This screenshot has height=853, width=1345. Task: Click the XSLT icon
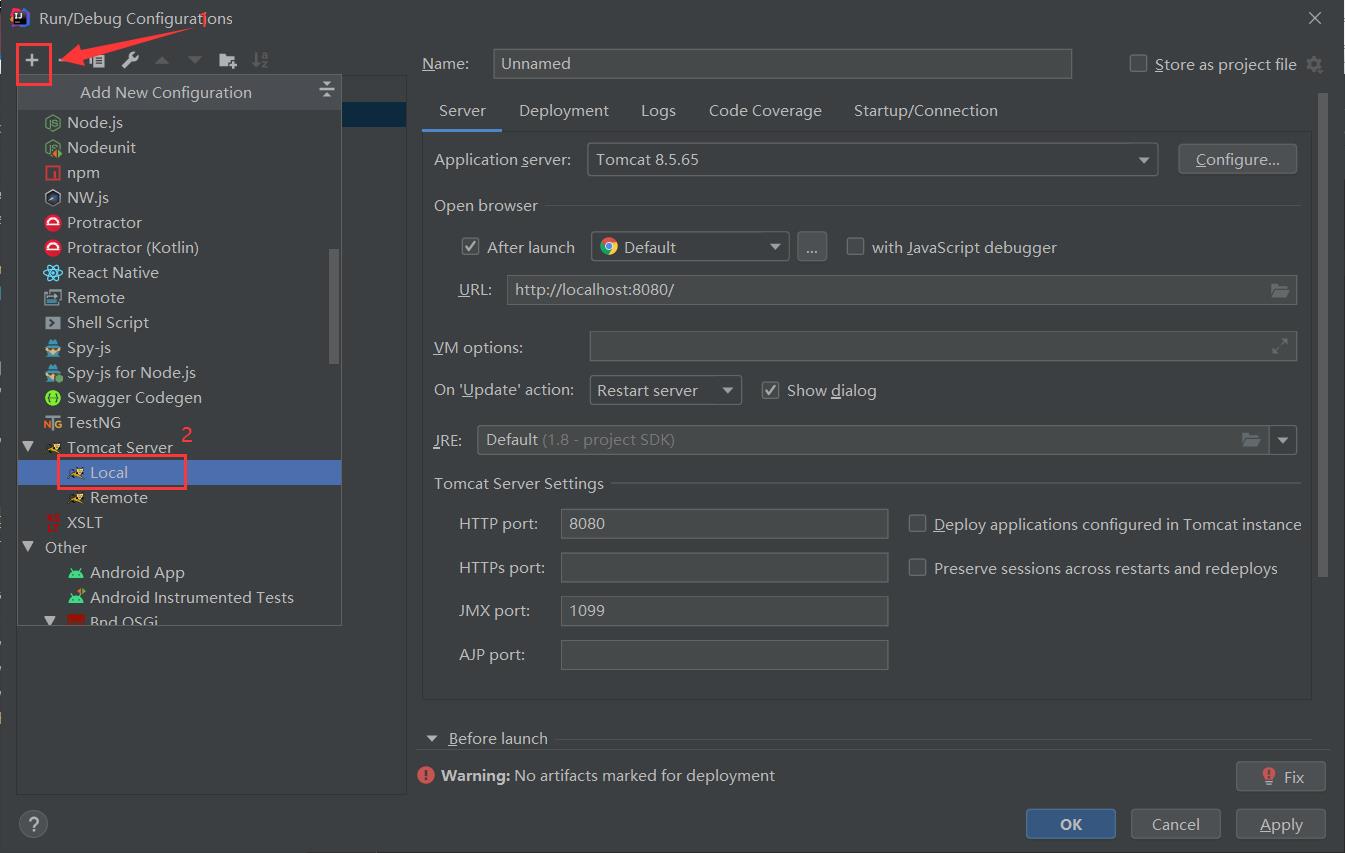click(x=53, y=522)
